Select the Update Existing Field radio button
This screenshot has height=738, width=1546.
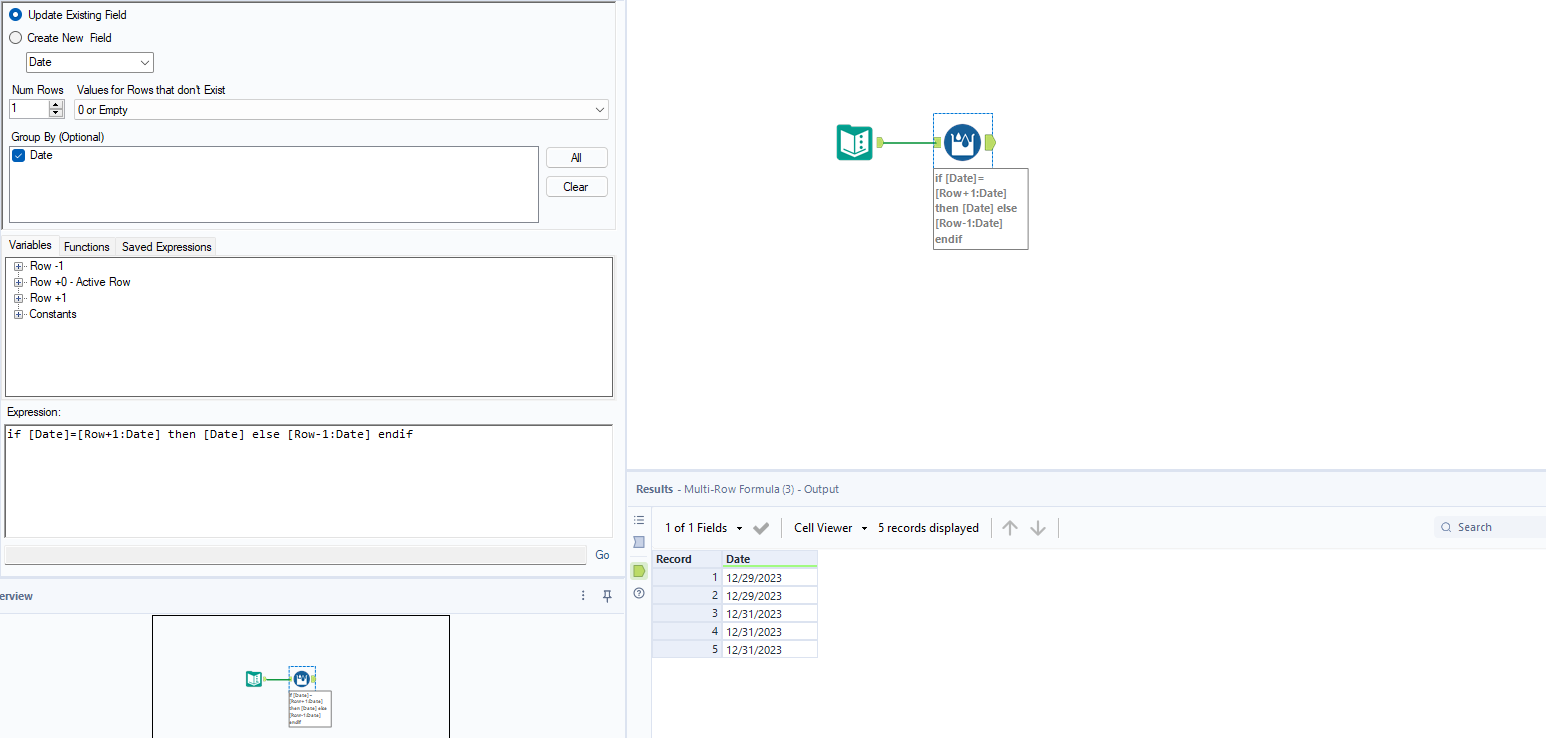click(x=15, y=15)
